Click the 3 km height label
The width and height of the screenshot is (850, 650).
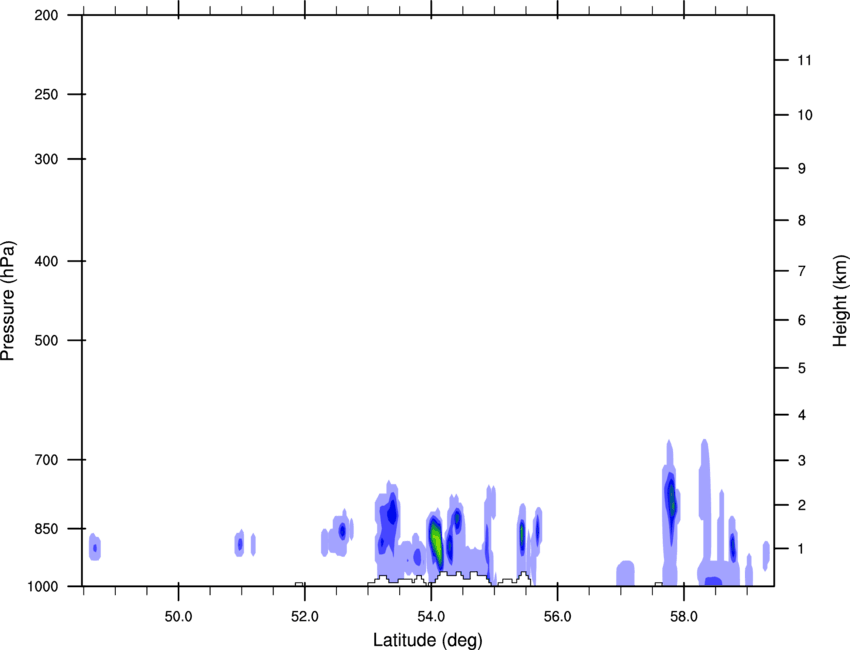[802, 460]
